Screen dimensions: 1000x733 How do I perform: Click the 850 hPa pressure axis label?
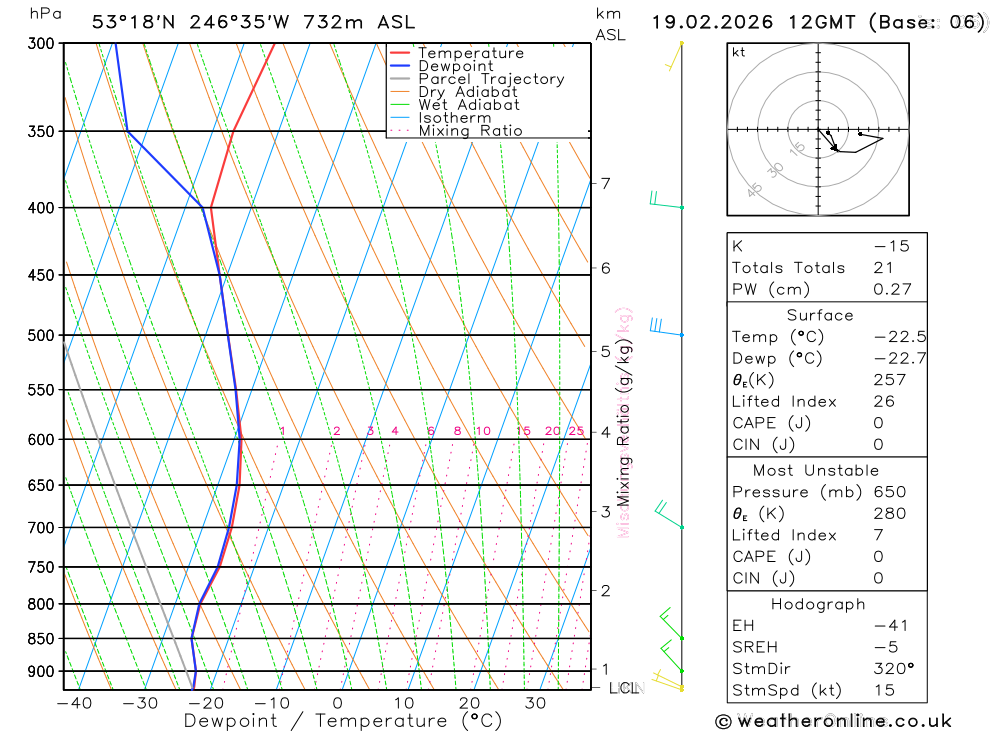(x=41, y=639)
